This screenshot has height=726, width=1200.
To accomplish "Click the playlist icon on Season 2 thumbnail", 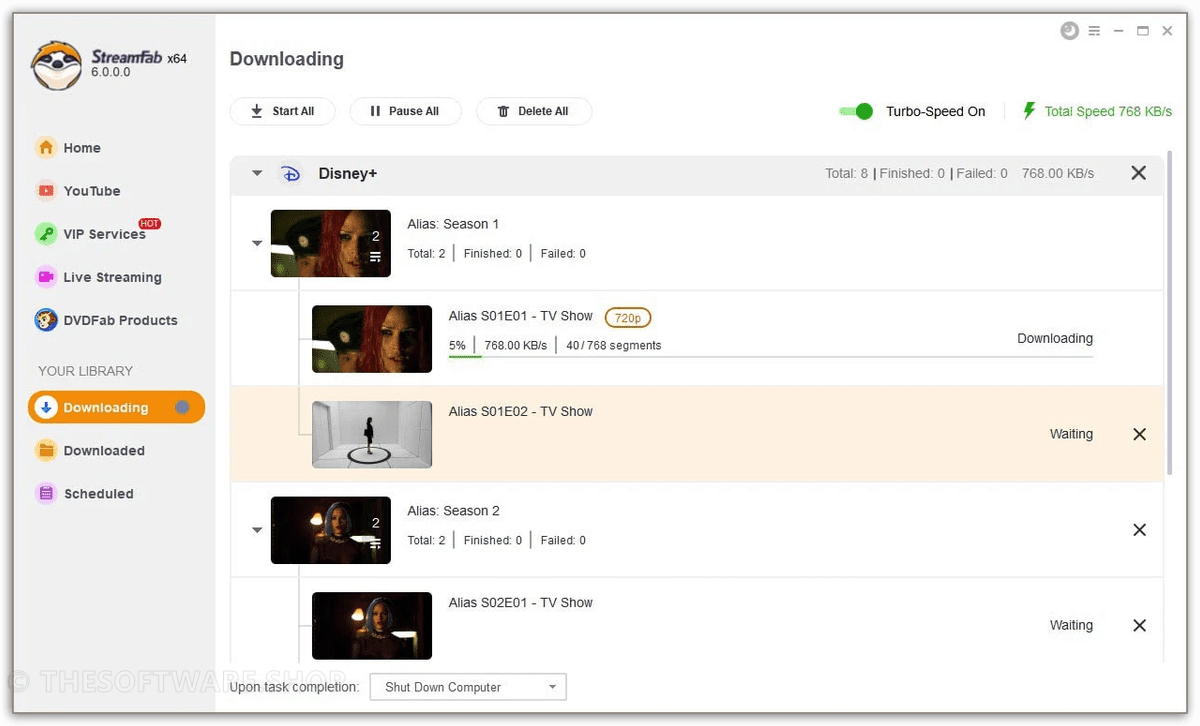I will click(x=375, y=544).
